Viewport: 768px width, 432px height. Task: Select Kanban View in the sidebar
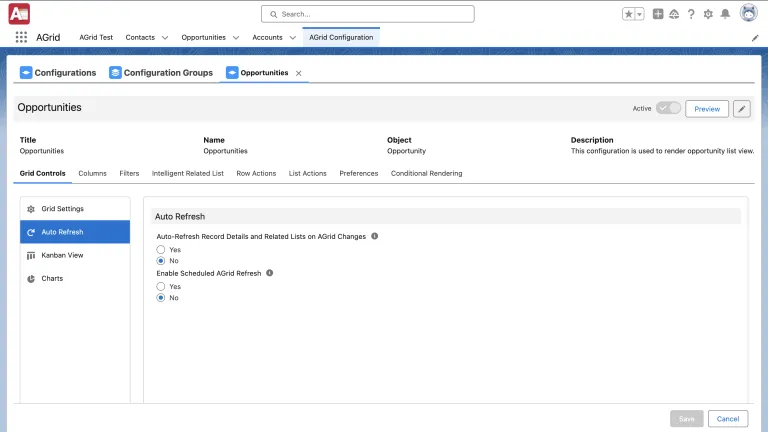[75, 255]
